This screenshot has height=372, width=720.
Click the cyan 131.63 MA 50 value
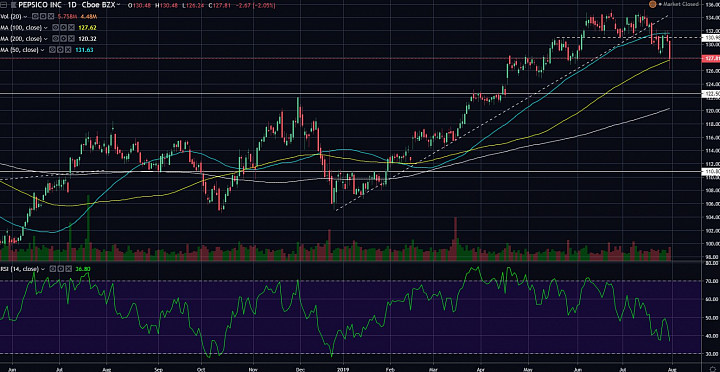click(84, 50)
